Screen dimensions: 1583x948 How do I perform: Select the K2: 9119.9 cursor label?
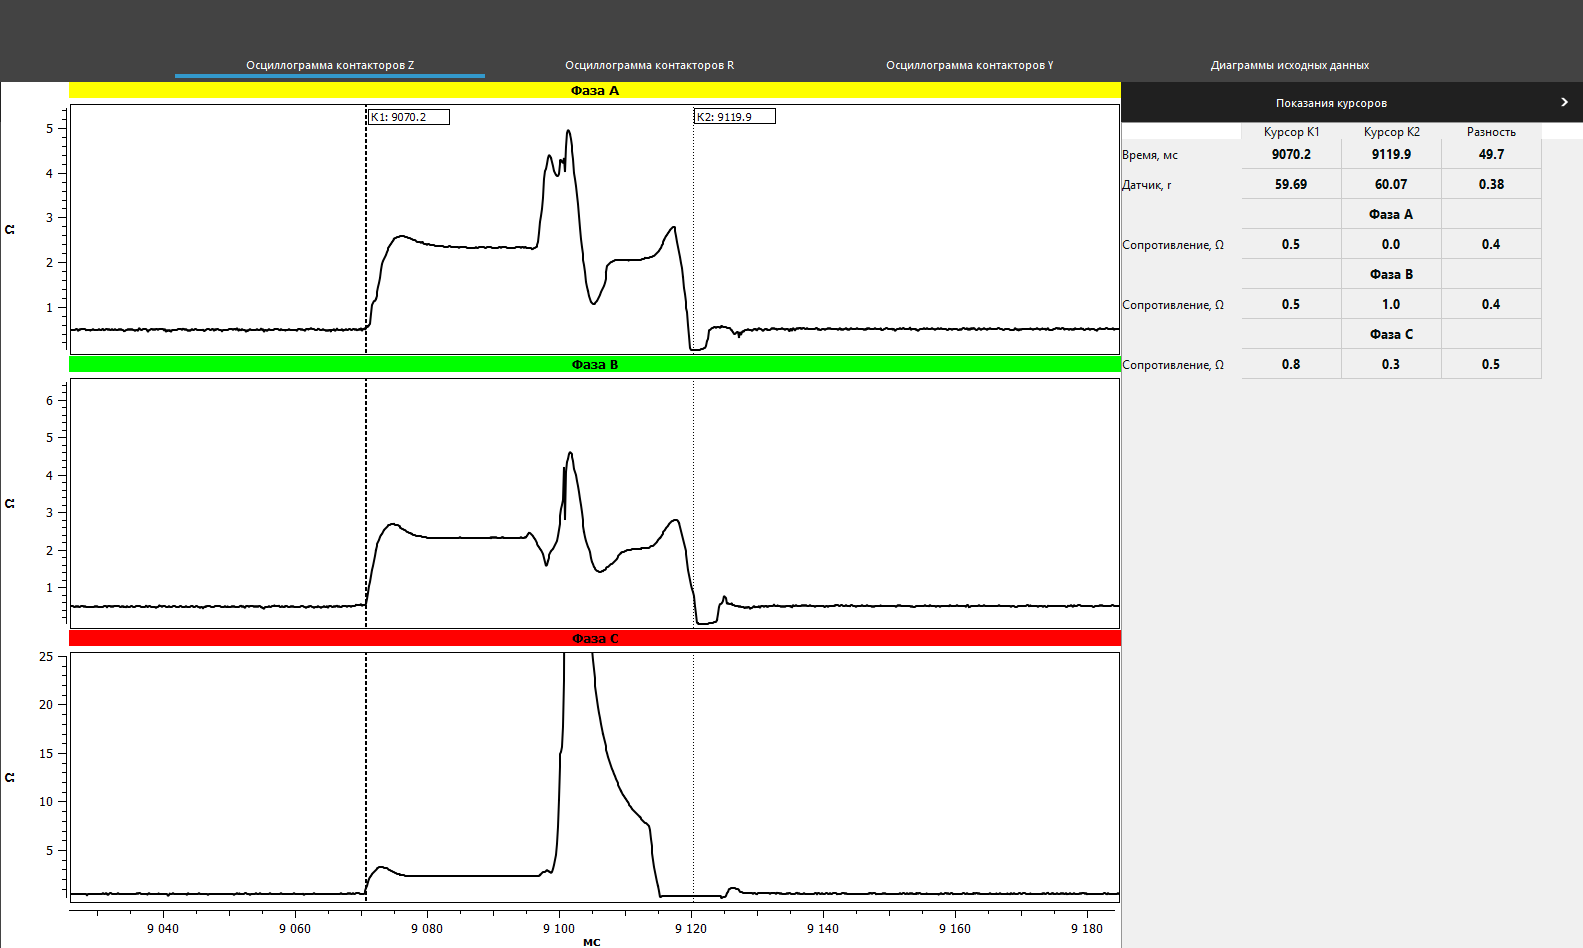pos(734,117)
